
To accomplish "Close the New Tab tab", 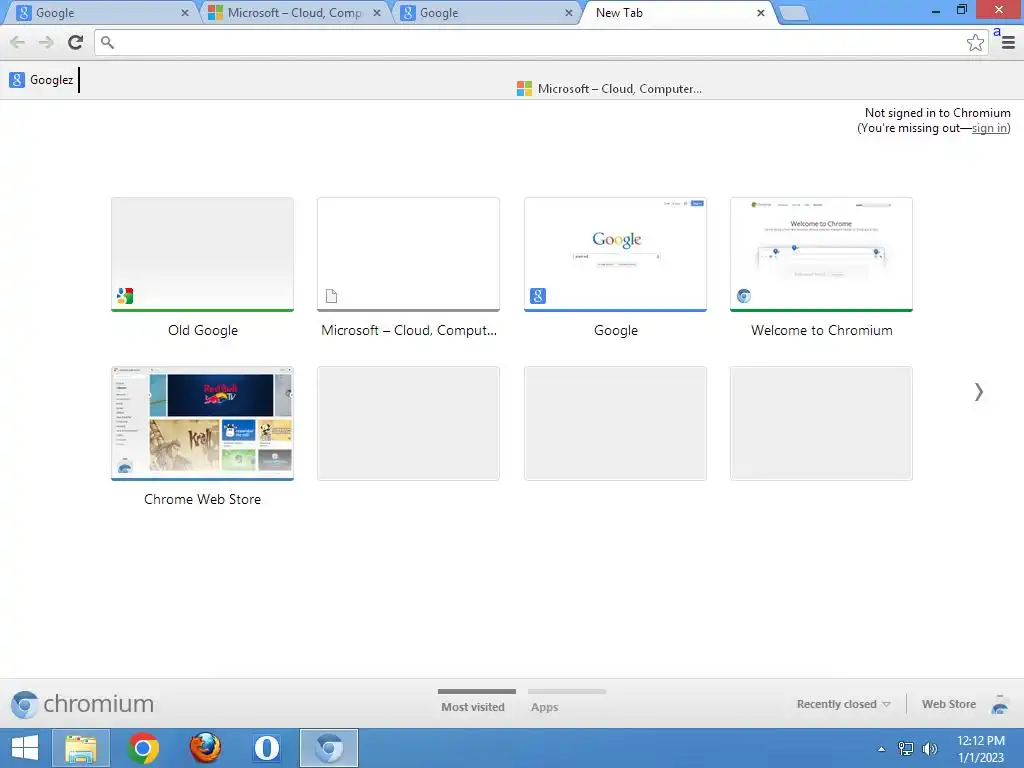I will (x=761, y=13).
